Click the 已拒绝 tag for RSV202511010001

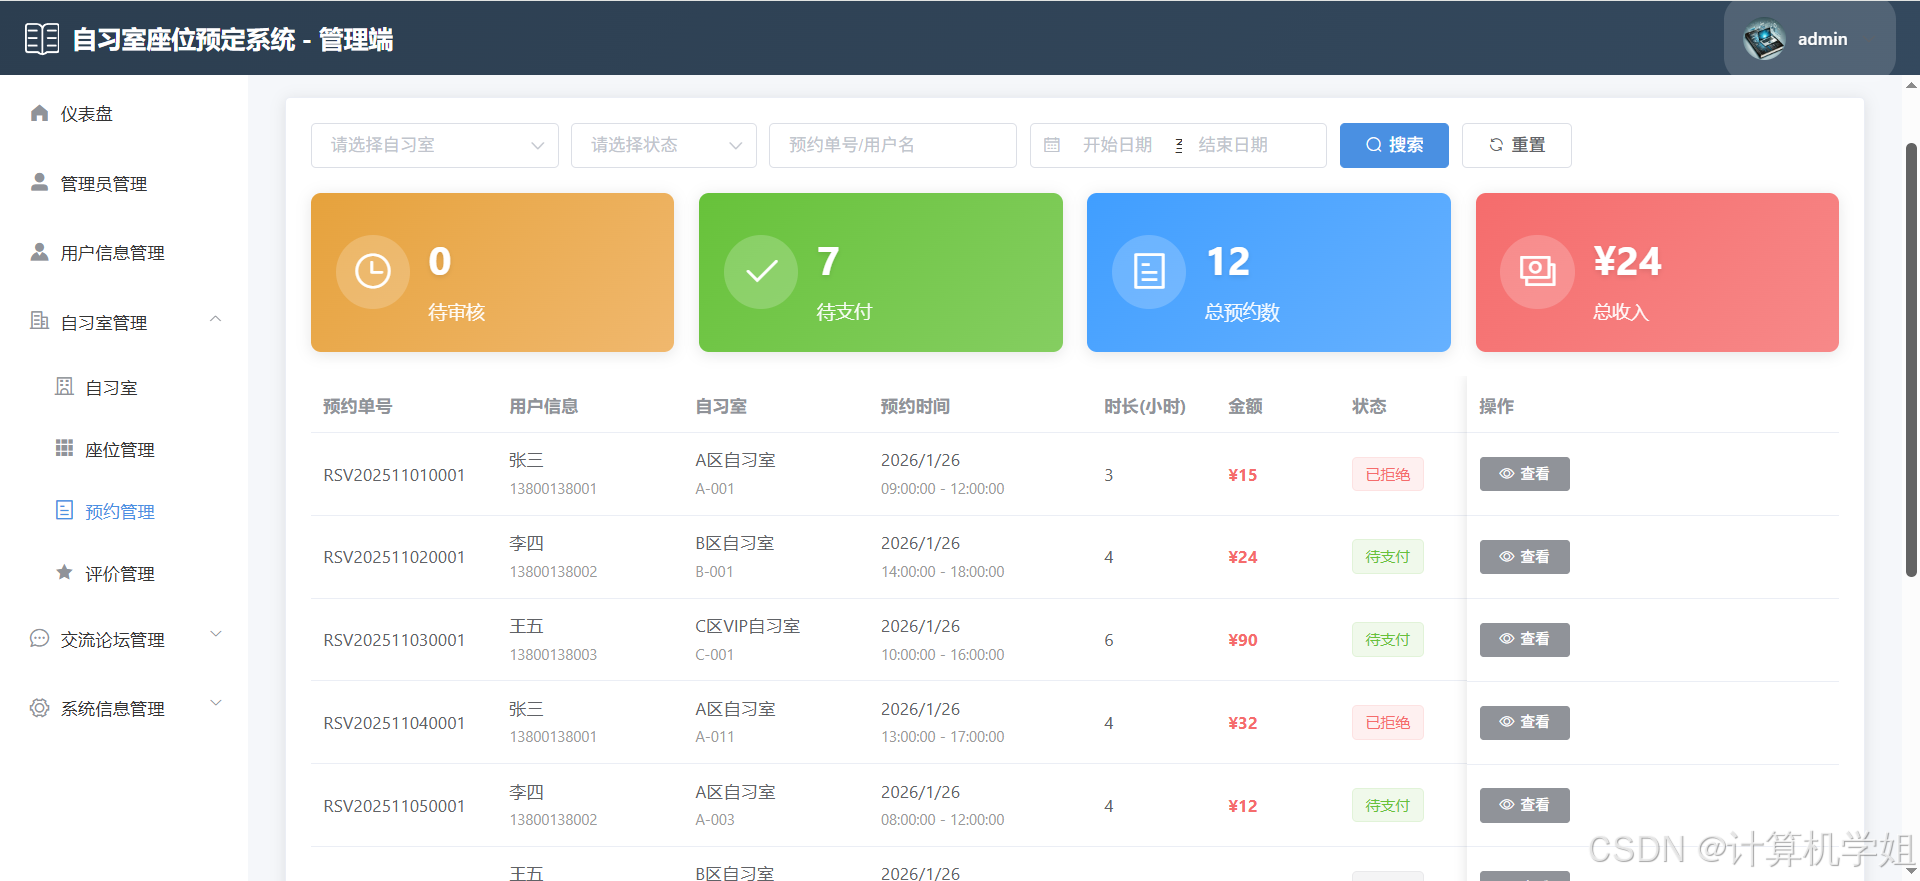coord(1387,474)
